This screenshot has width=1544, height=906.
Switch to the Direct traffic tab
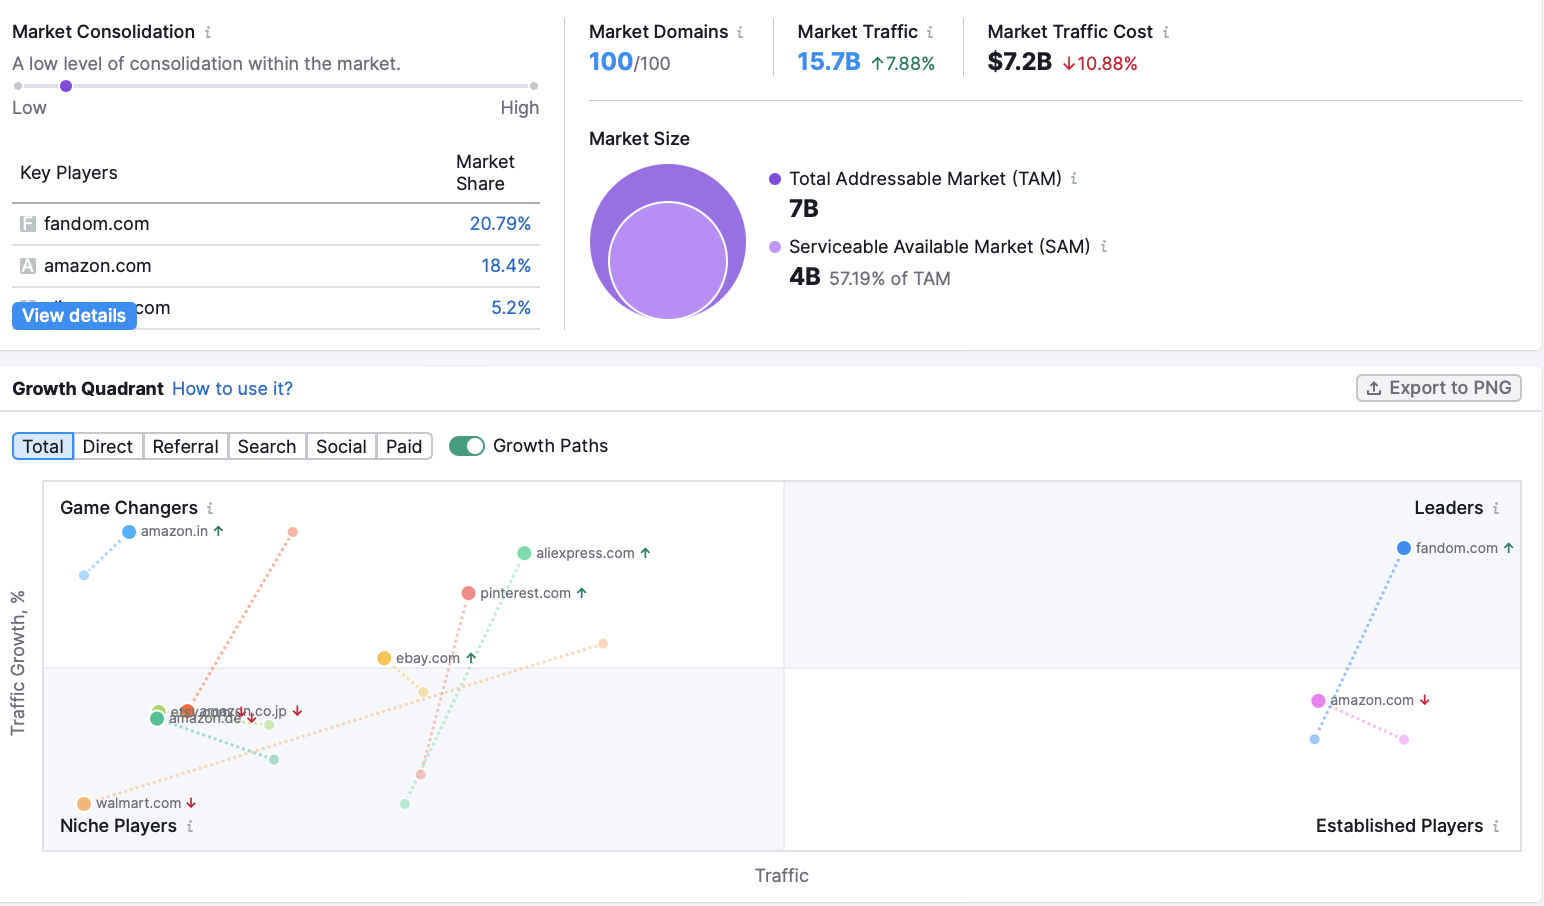108,446
